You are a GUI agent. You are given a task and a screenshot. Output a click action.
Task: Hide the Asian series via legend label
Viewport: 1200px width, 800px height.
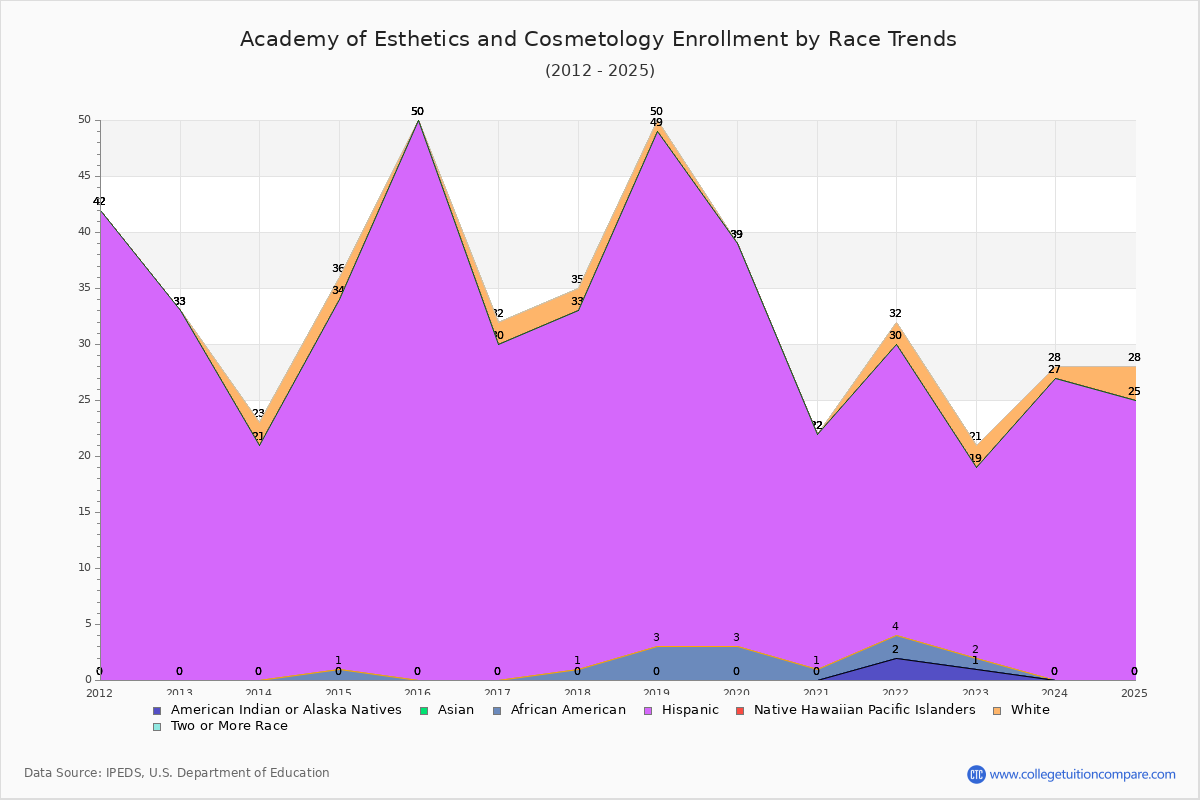[456, 710]
